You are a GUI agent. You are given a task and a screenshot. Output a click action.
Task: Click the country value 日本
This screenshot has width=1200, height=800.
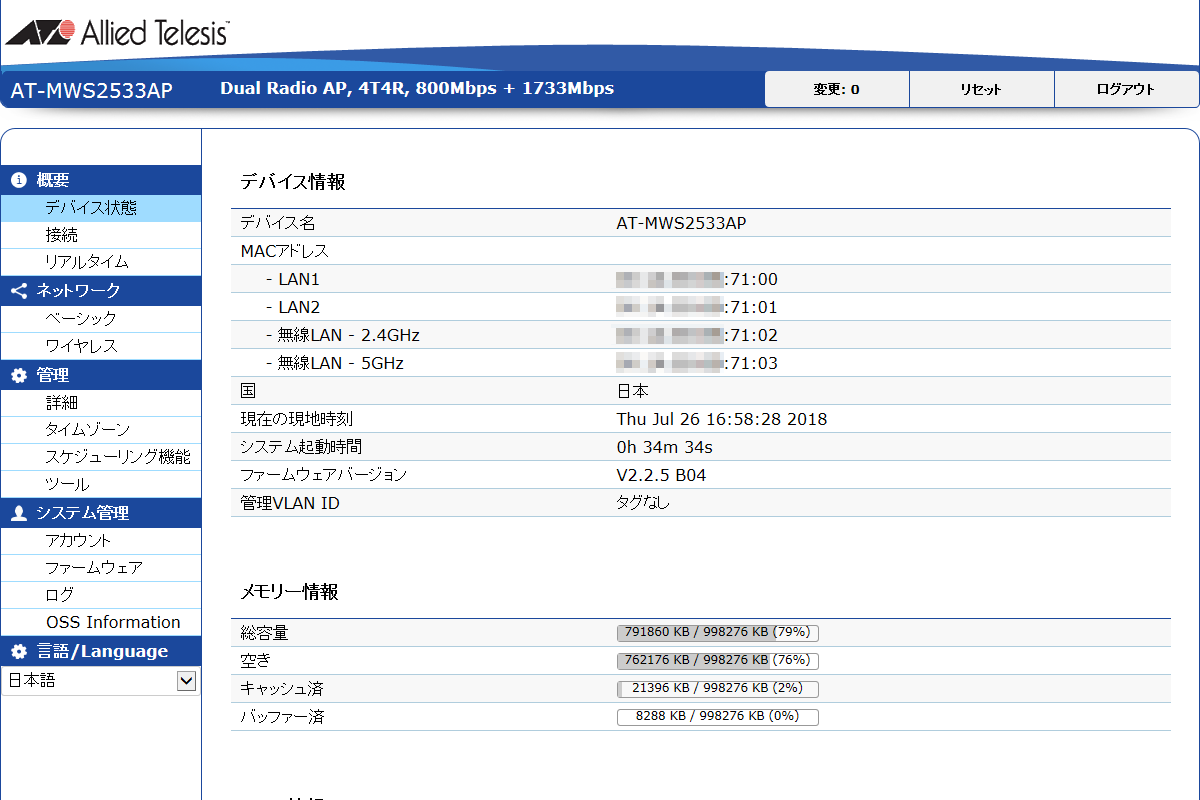pyautogui.click(x=633, y=391)
